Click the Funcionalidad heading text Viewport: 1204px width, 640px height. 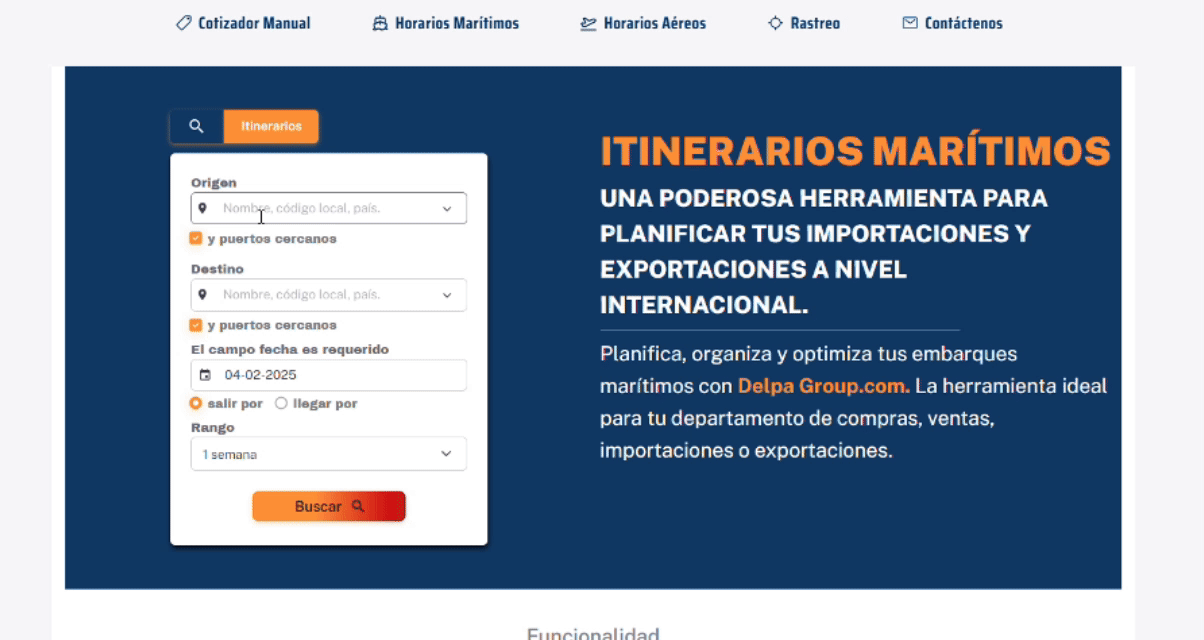pyautogui.click(x=593, y=633)
